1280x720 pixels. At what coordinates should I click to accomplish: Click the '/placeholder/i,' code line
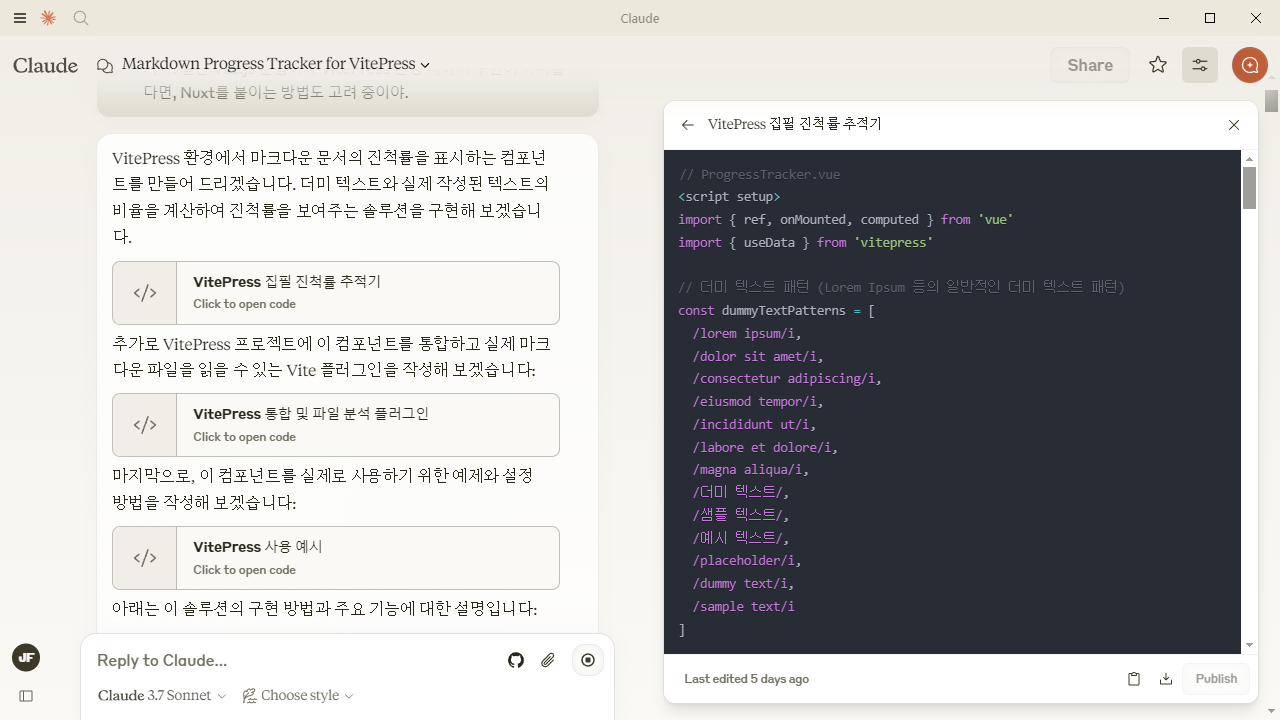(x=747, y=561)
